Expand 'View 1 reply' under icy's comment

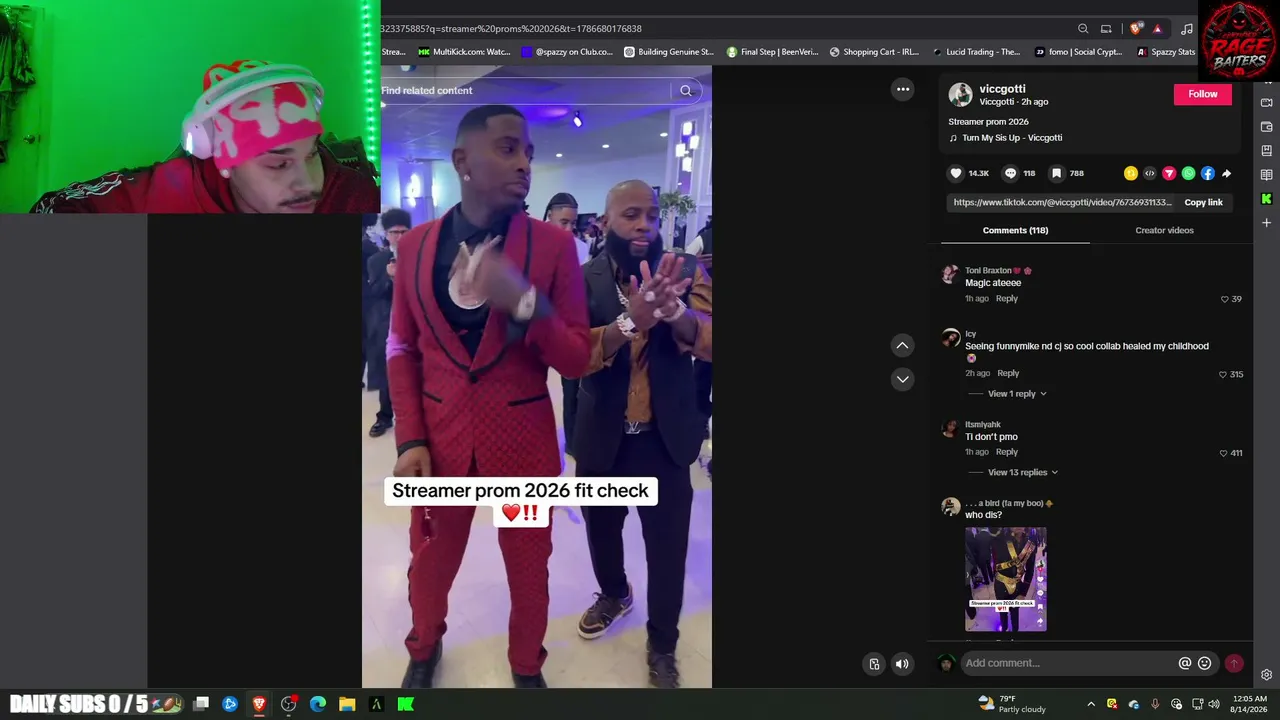pyautogui.click(x=1017, y=394)
